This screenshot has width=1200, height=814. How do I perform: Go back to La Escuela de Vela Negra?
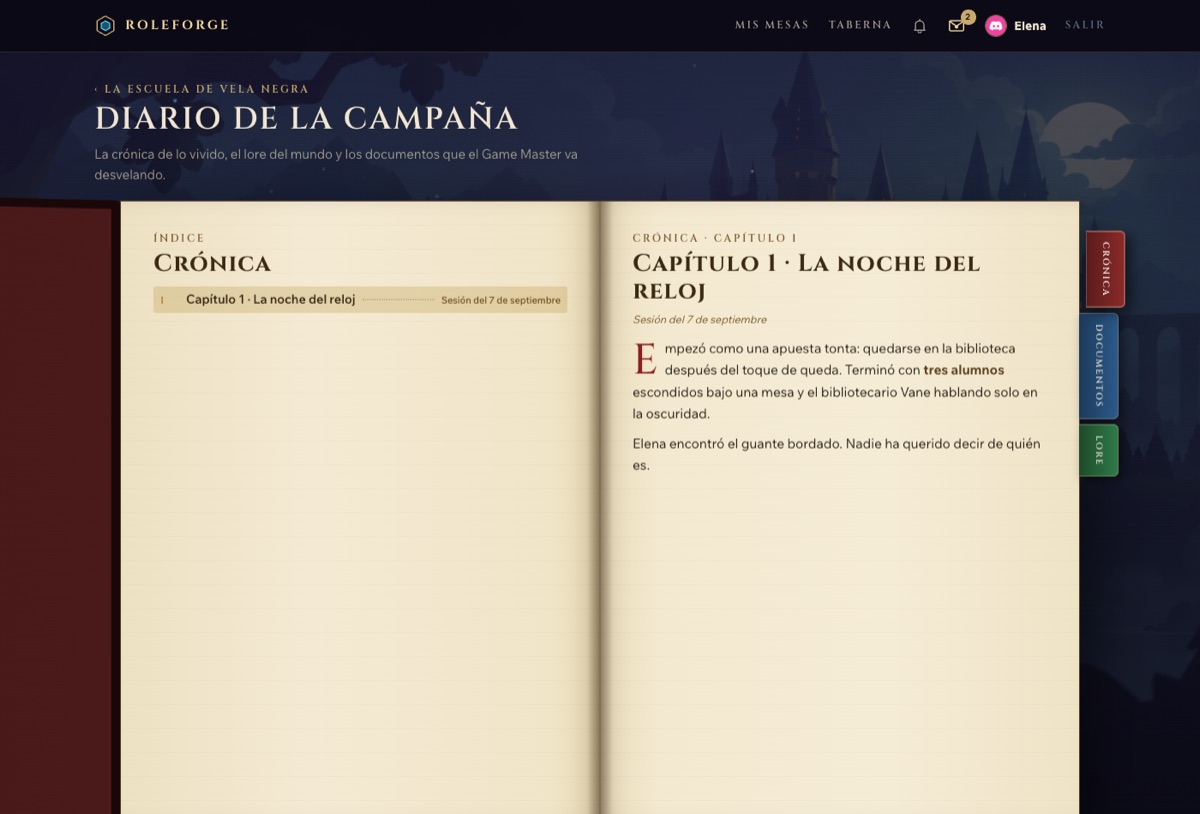tap(202, 89)
